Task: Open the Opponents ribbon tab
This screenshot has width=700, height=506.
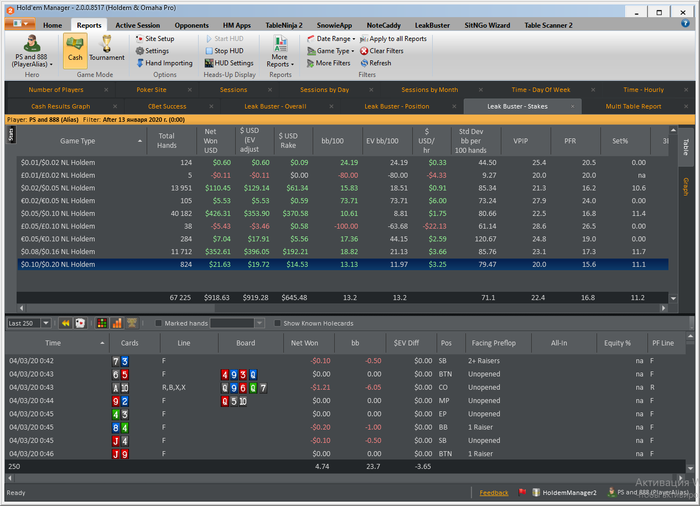Action: (192, 25)
